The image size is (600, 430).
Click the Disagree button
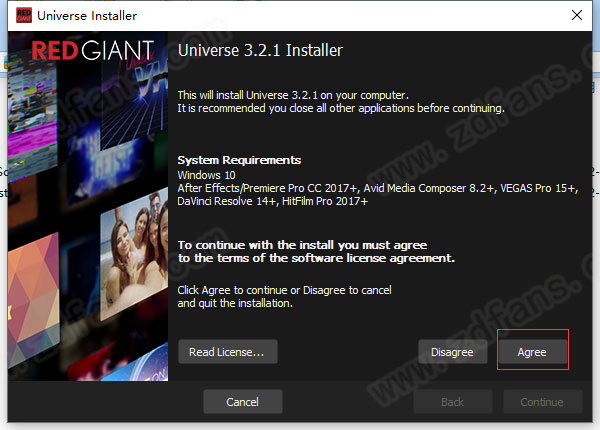coord(452,352)
